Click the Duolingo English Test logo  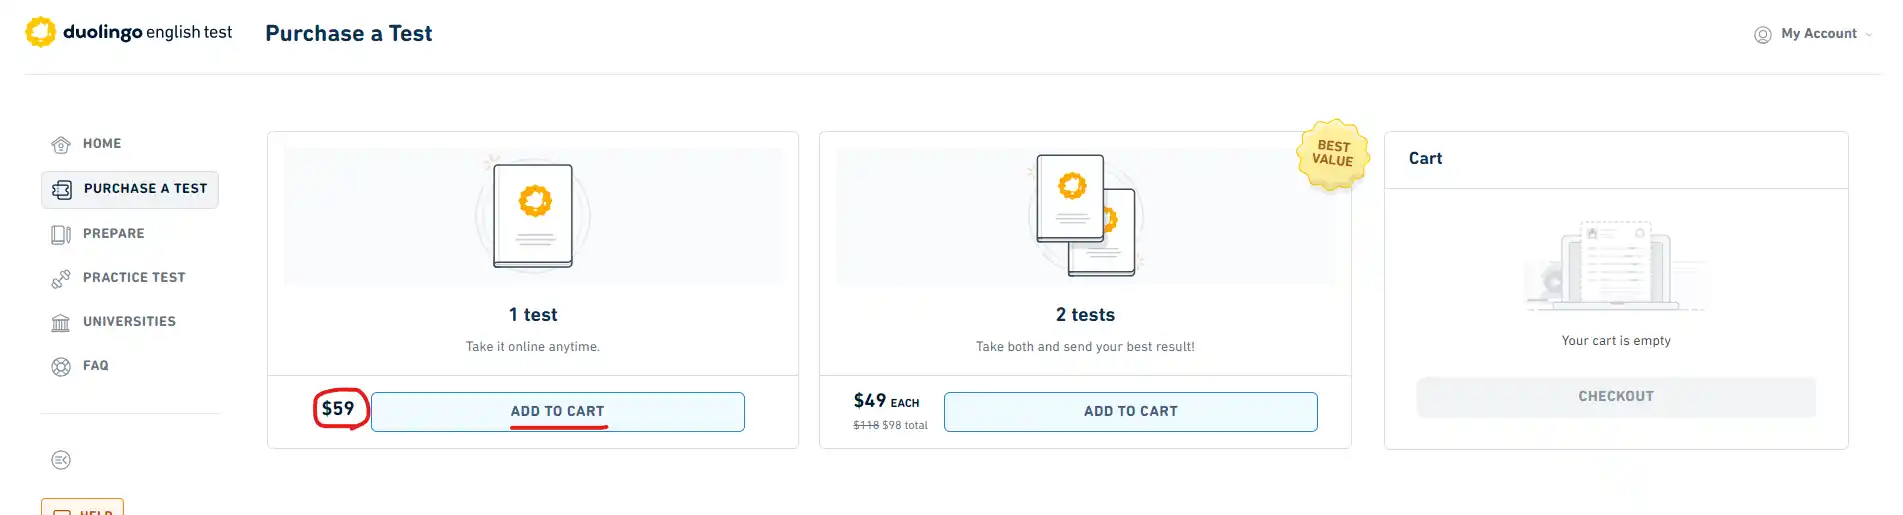128,32
